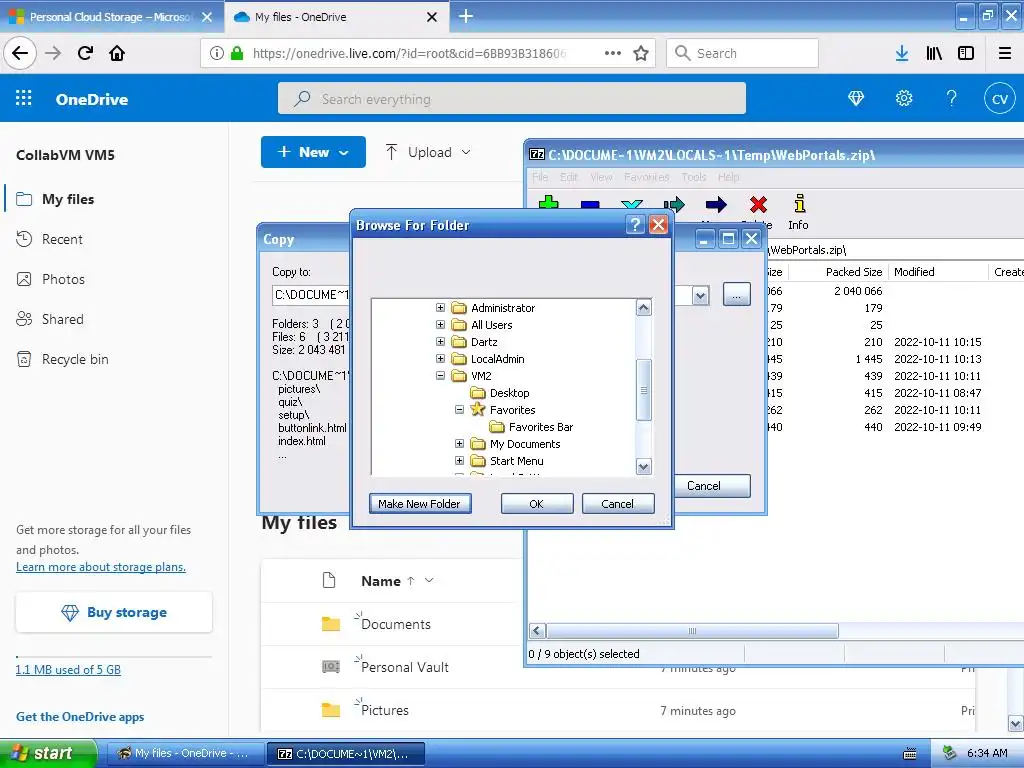The width and height of the screenshot is (1024, 768).
Task: Select the Personal Vault icon
Action: pos(330,667)
